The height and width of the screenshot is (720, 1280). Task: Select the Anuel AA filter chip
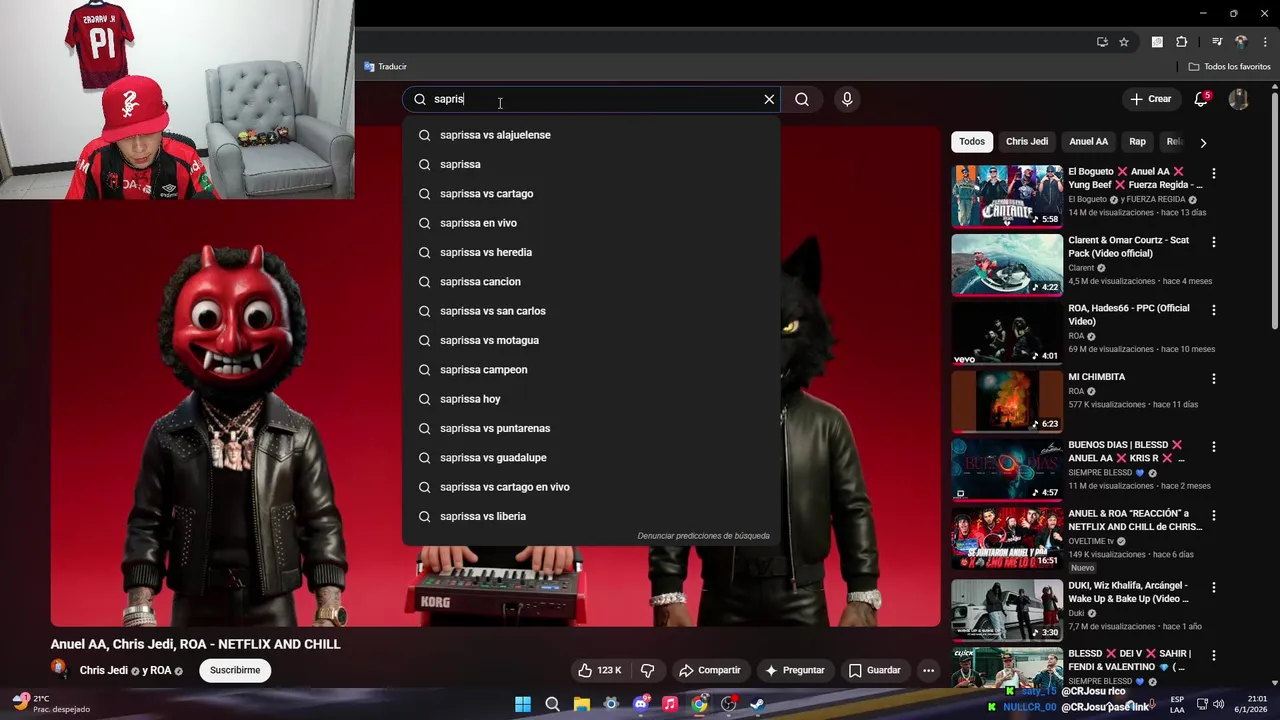click(x=1088, y=142)
